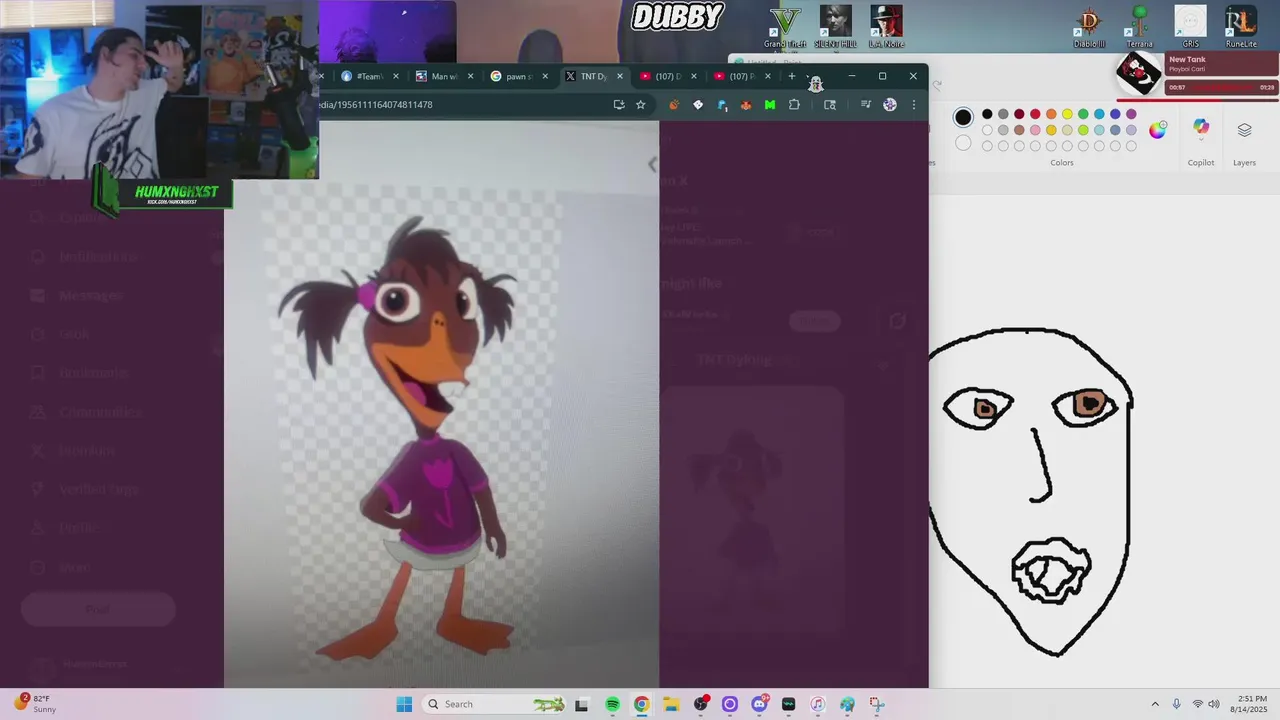Open the volume icon in system tray
The width and height of the screenshot is (1280, 720).
click(1214, 704)
